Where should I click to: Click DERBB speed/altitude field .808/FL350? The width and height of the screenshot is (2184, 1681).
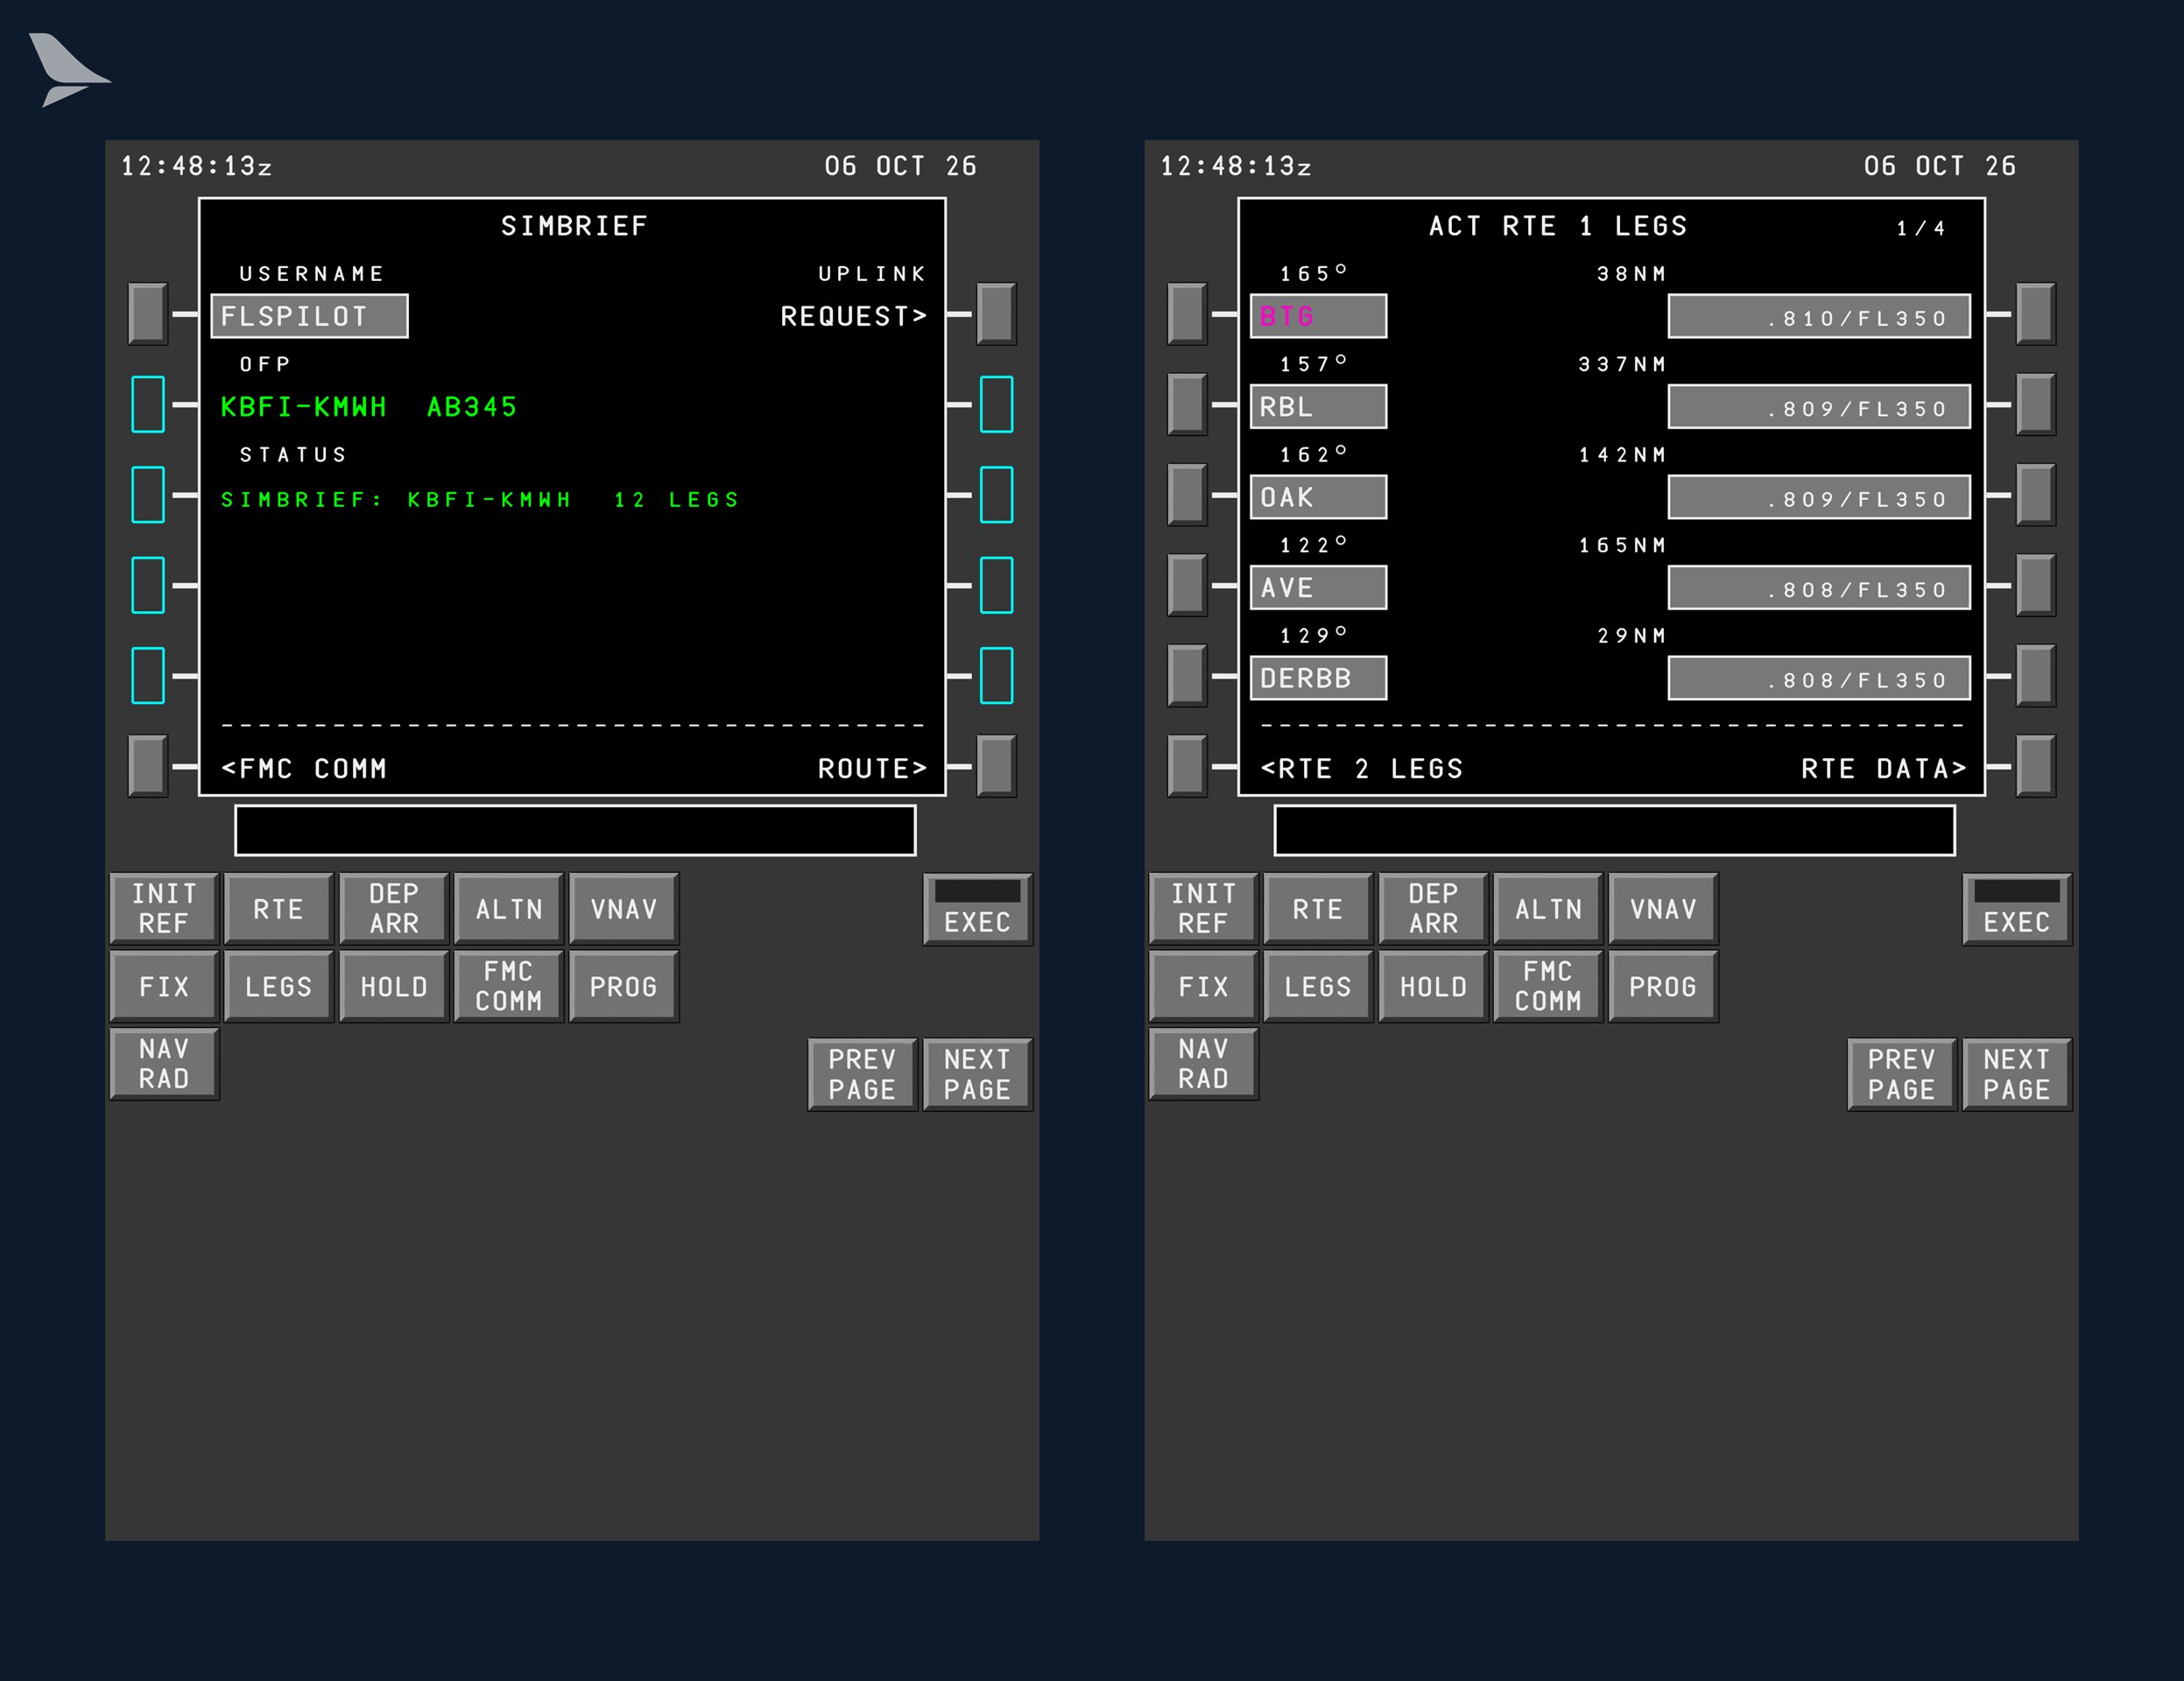pyautogui.click(x=1819, y=678)
